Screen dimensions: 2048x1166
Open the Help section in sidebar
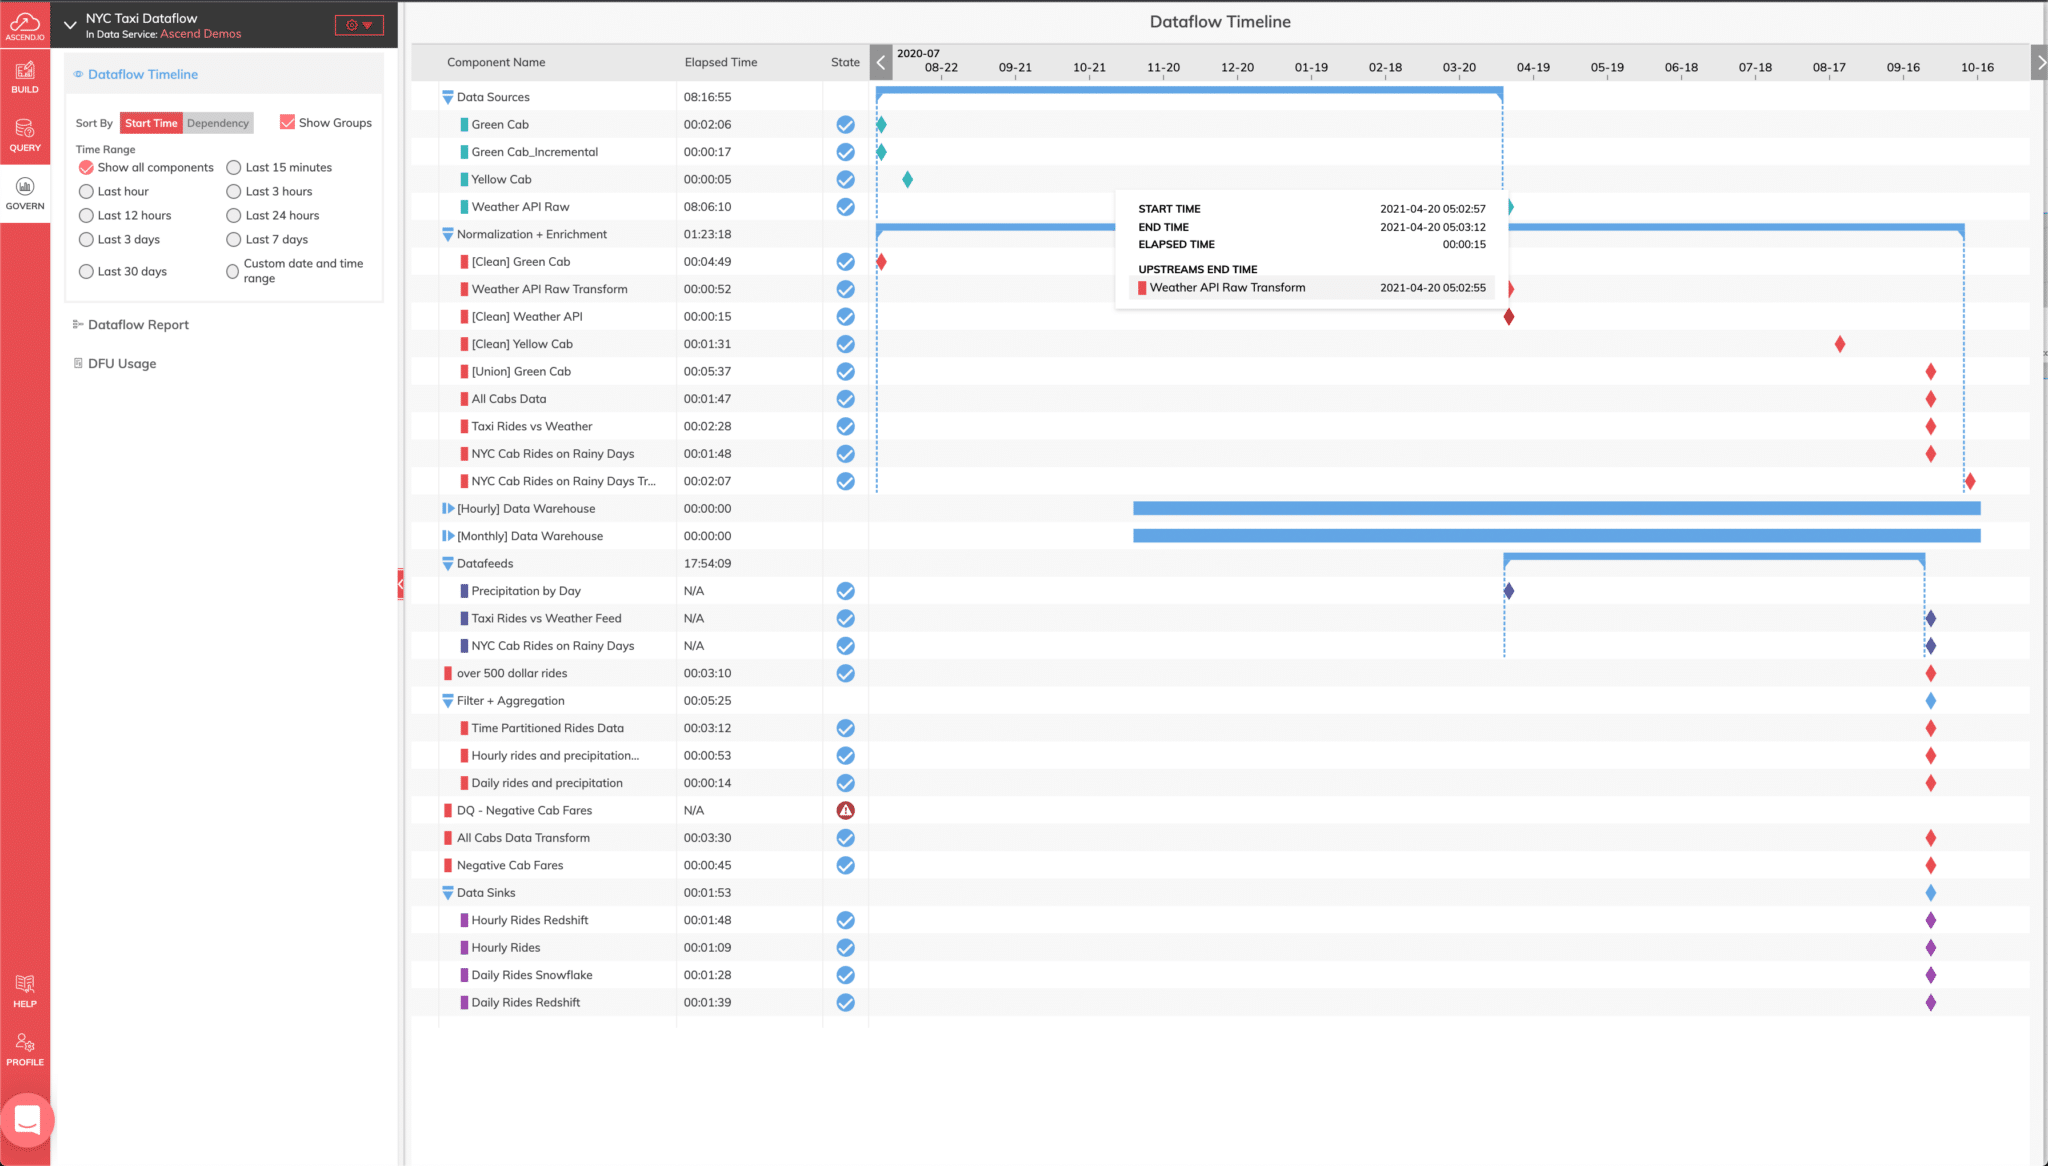click(x=25, y=991)
